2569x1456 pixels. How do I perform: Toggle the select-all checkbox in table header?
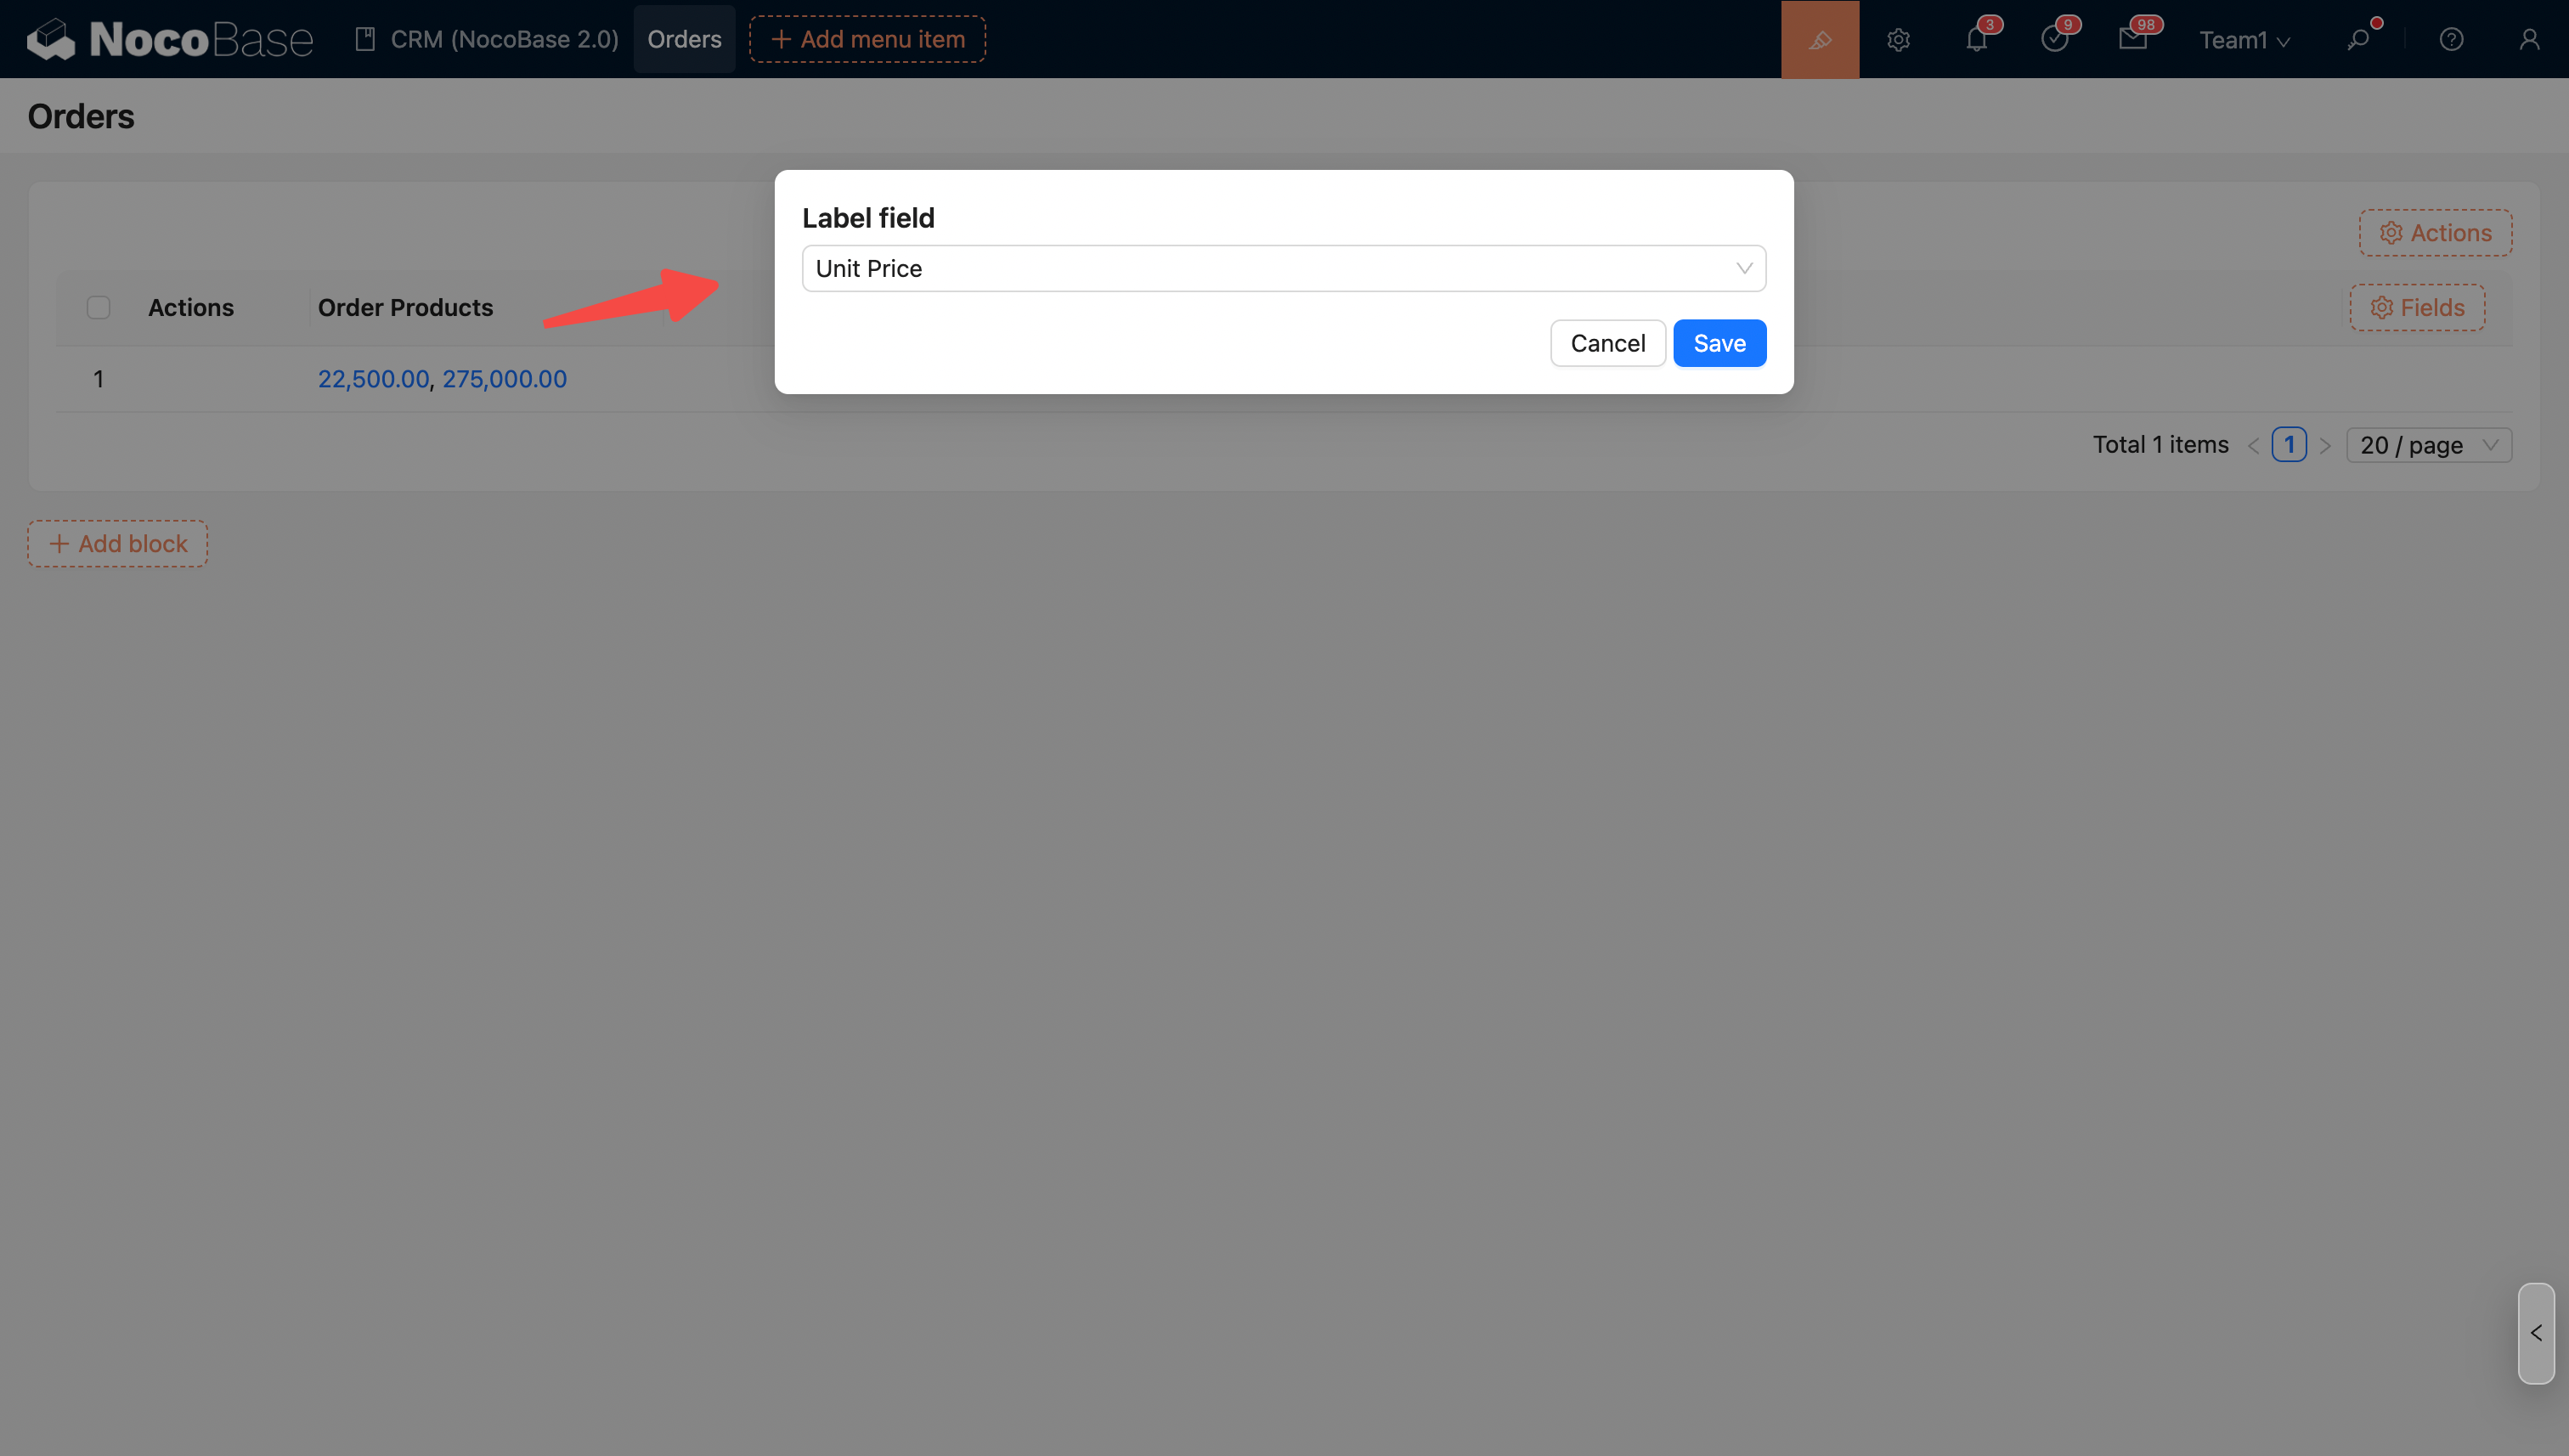[x=98, y=307]
